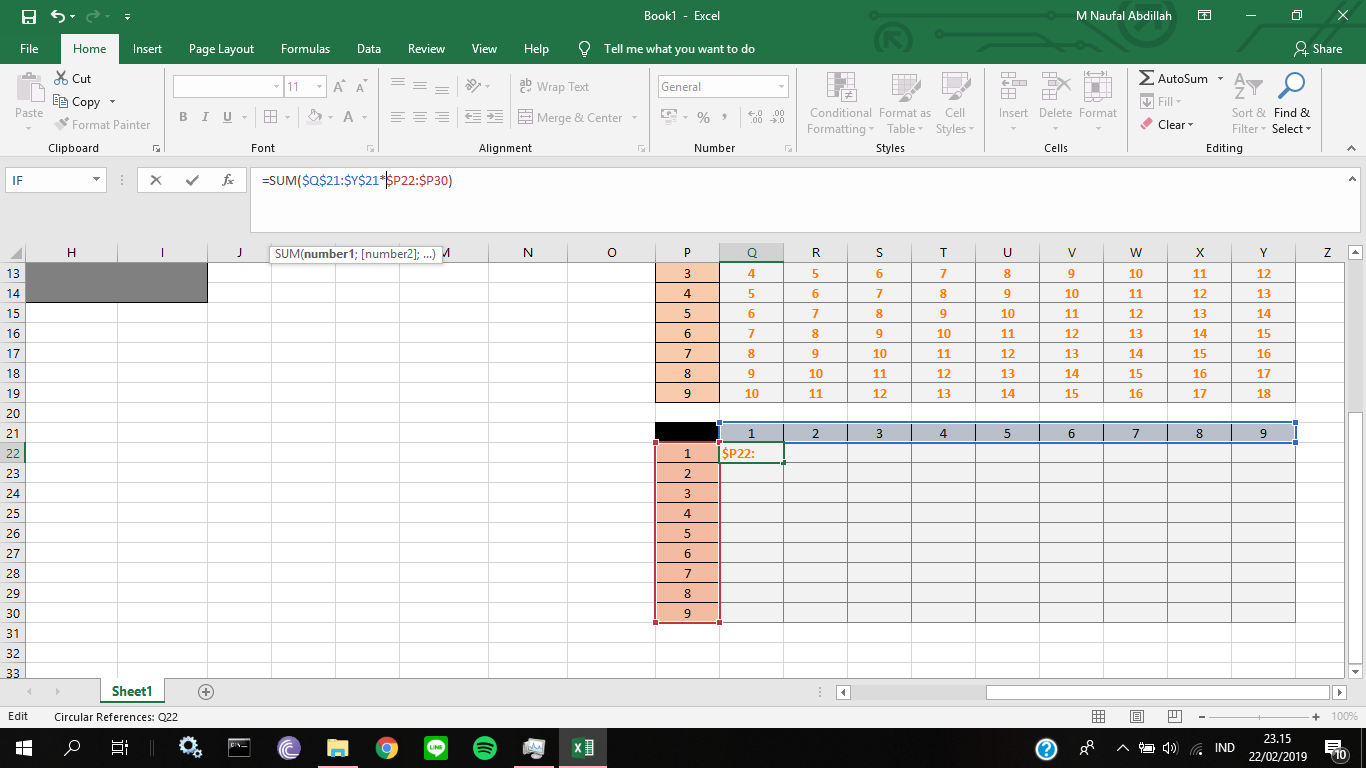The height and width of the screenshot is (768, 1366).
Task: Click the AutoSum sigma button
Action: click(1173, 78)
